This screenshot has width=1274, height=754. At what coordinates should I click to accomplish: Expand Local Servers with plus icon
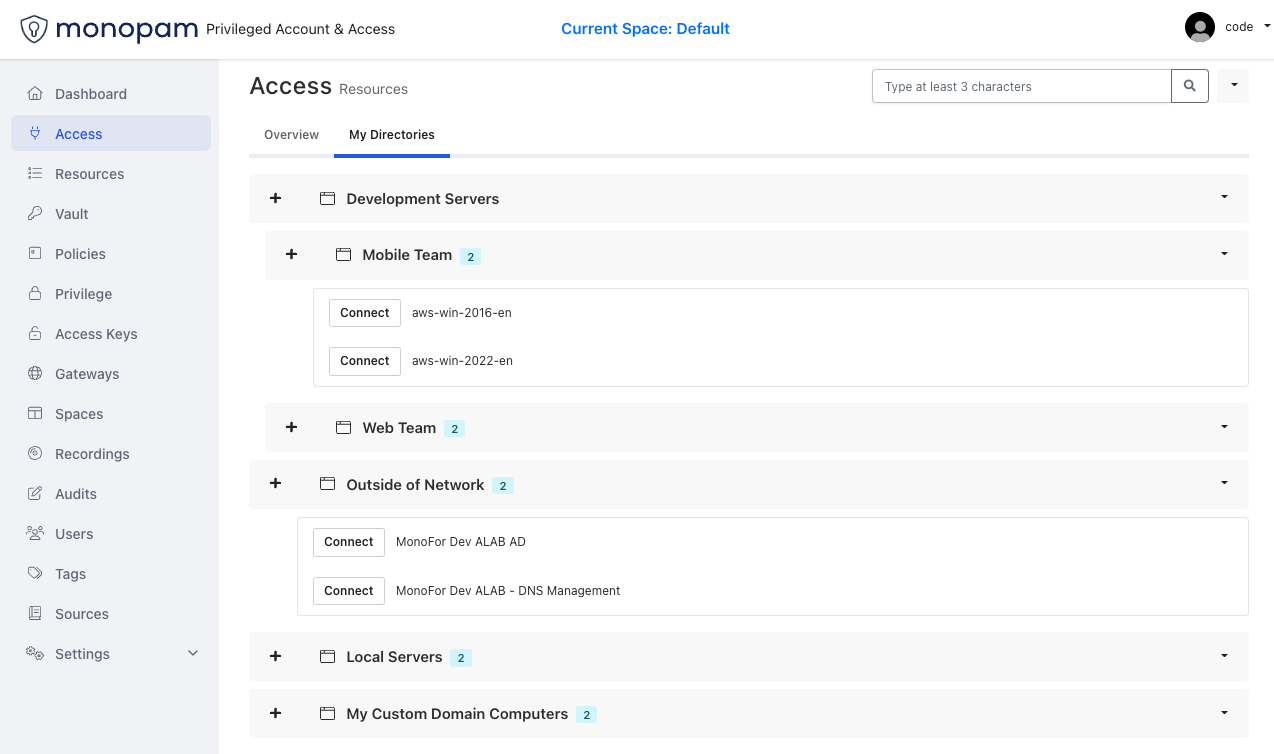click(x=276, y=656)
